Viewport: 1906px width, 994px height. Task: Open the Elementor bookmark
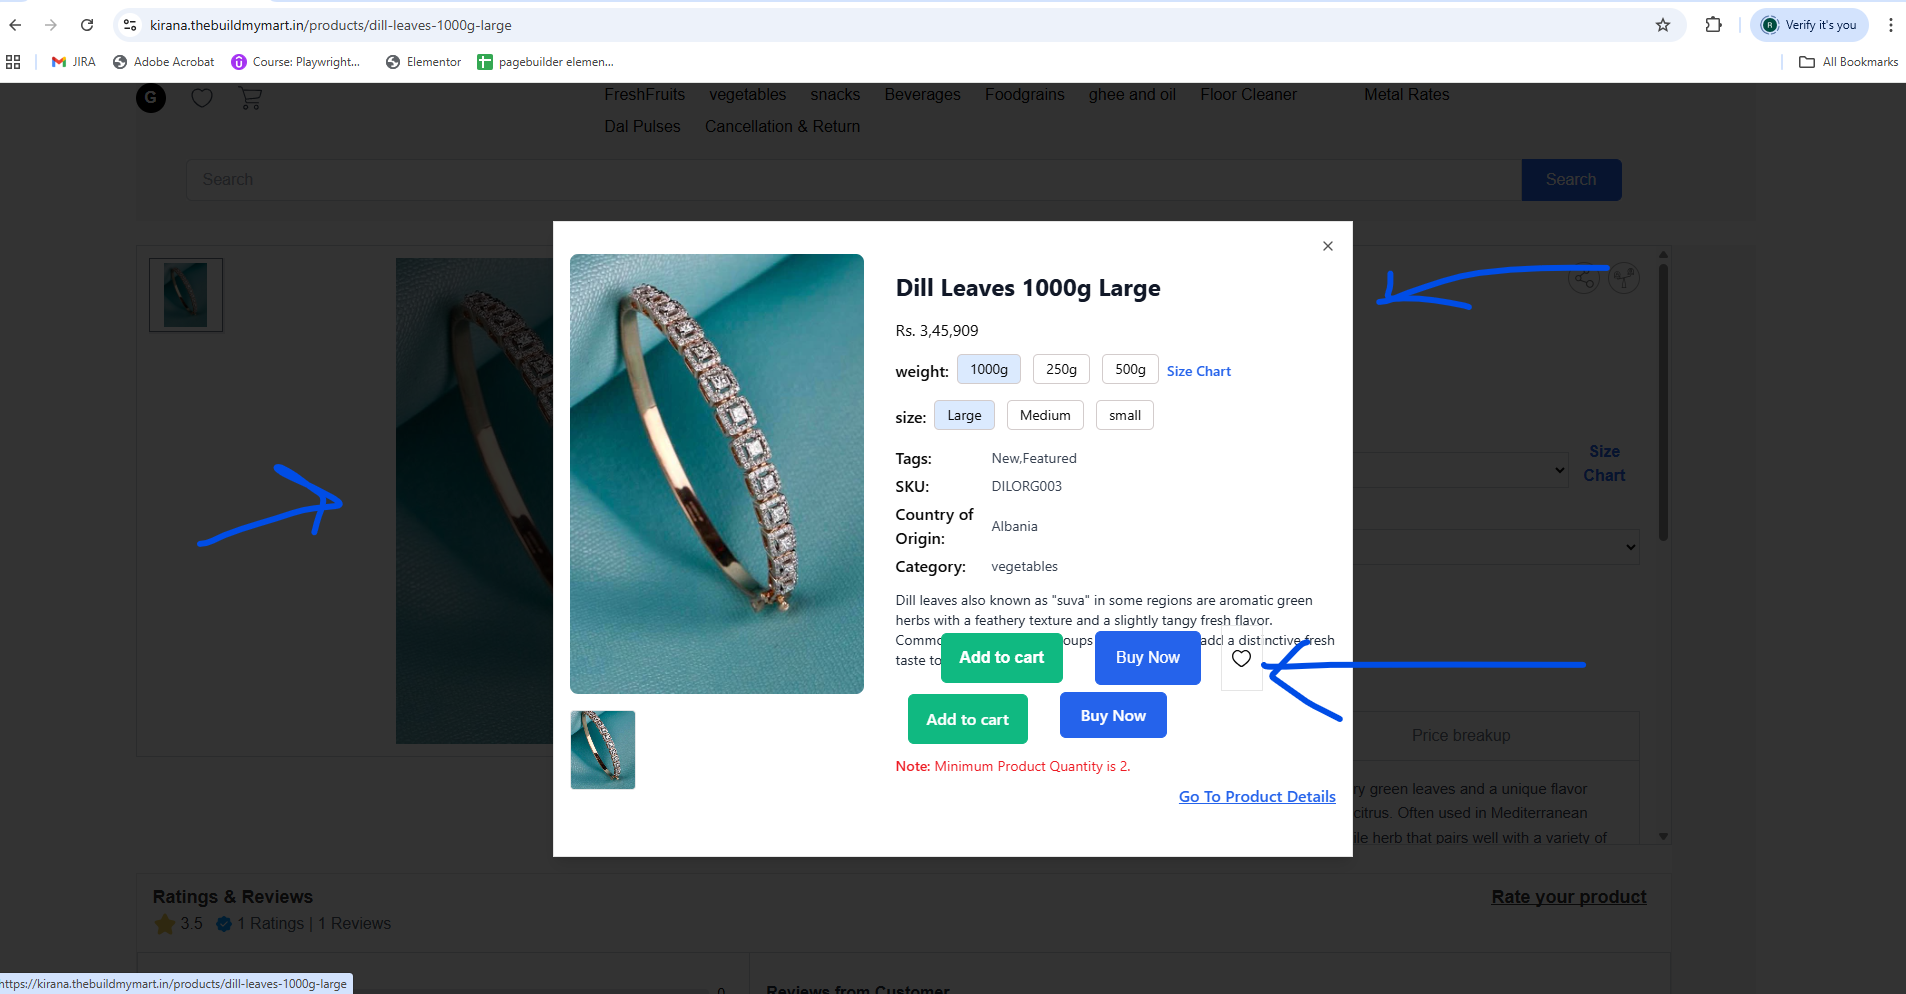click(x=424, y=62)
